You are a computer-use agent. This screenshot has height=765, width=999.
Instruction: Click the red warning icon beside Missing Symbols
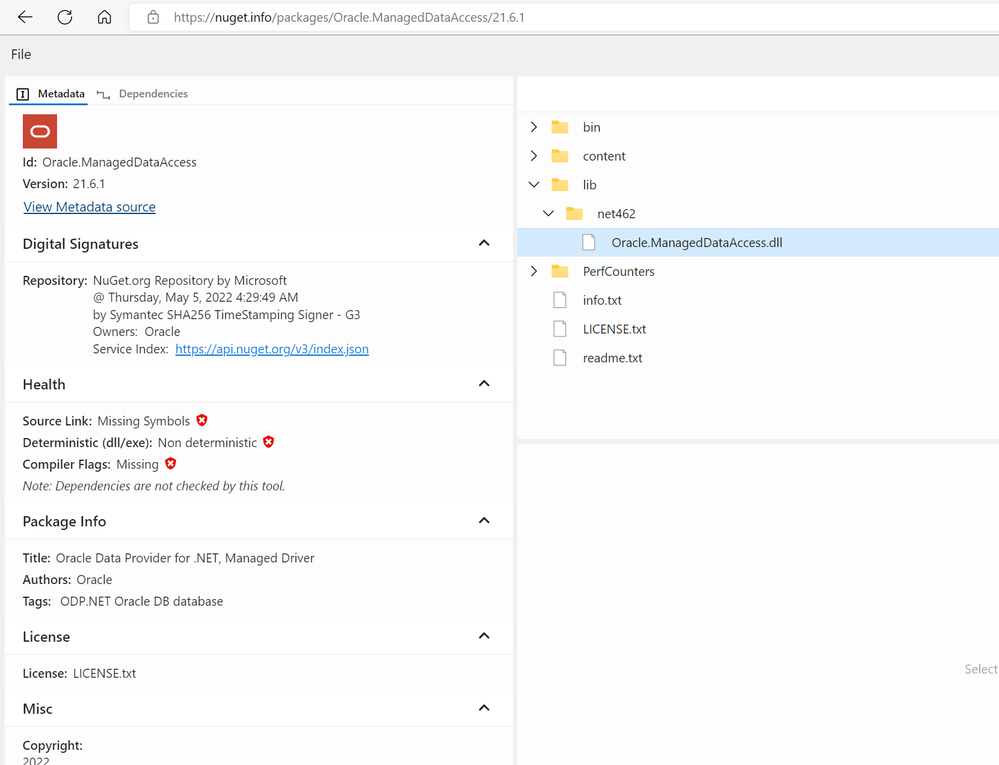[x=202, y=421]
